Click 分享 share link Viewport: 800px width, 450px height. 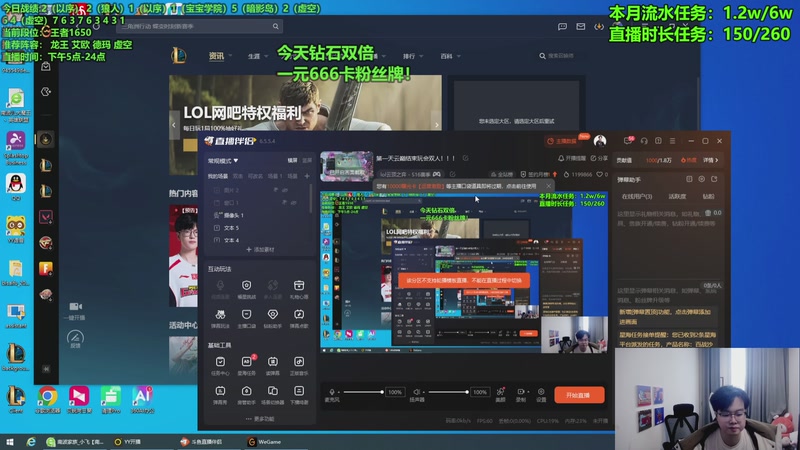[599, 158]
